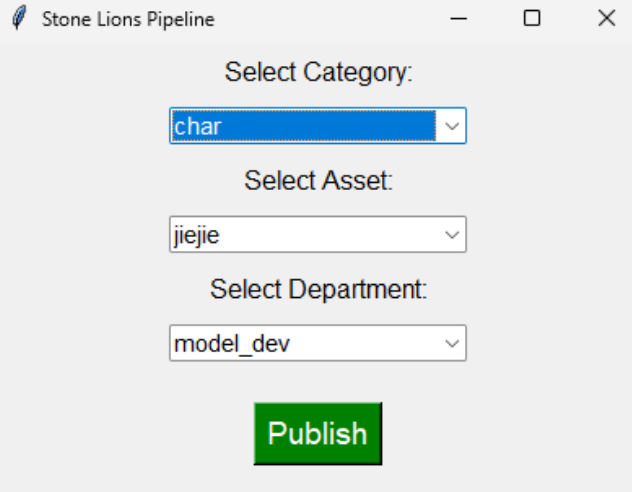Close the Stone Lions Pipeline window

click(x=606, y=19)
